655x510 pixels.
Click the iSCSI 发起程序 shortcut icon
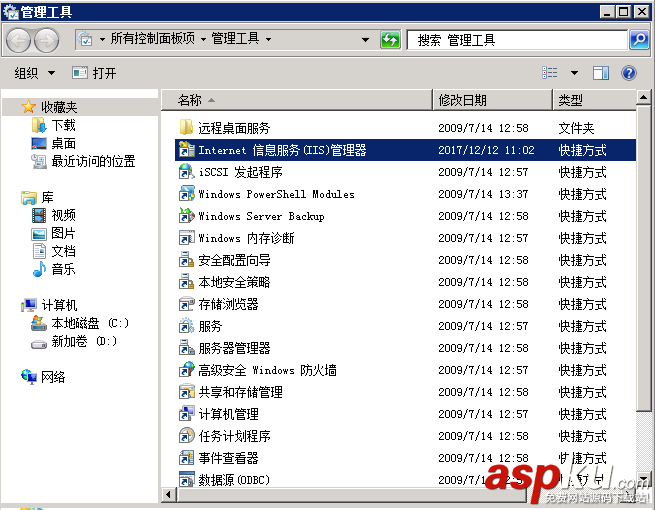(186, 172)
